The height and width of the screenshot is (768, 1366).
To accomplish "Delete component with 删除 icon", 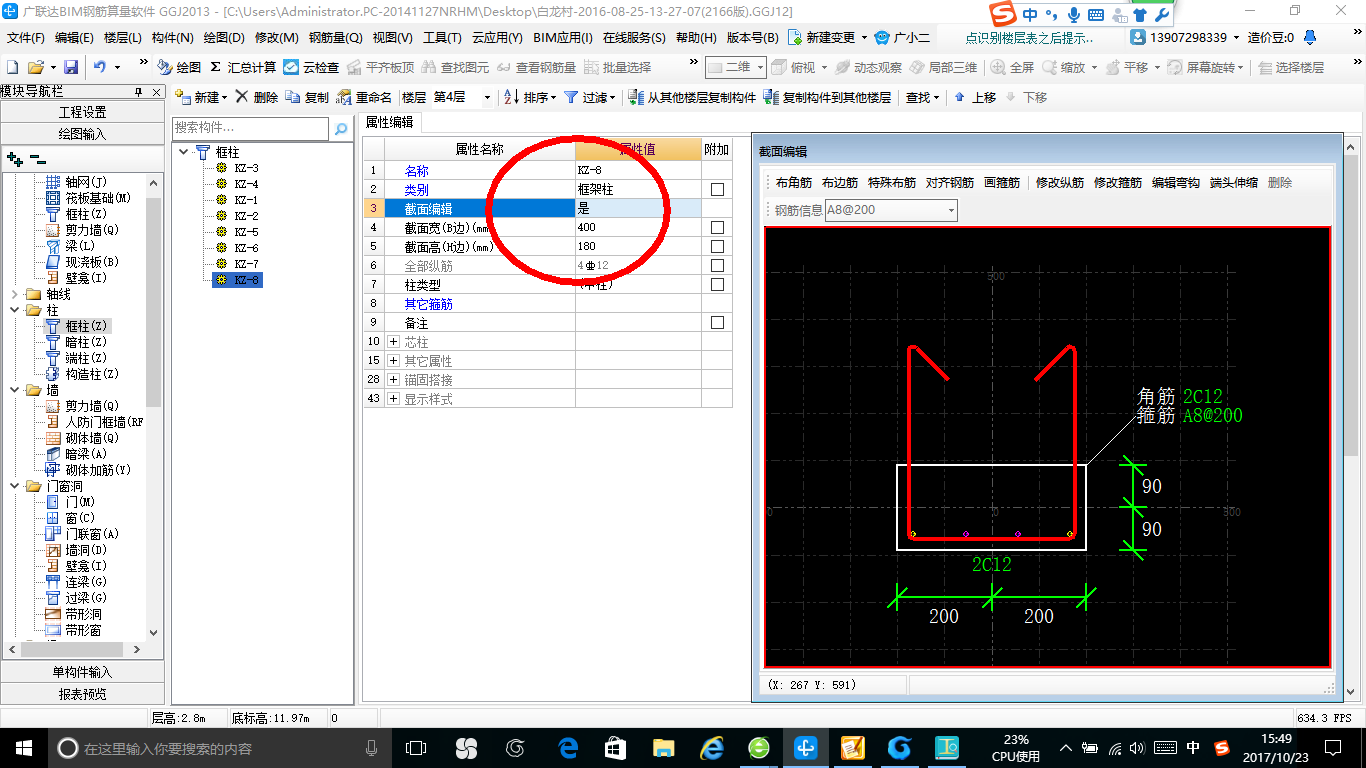I will click(x=242, y=97).
